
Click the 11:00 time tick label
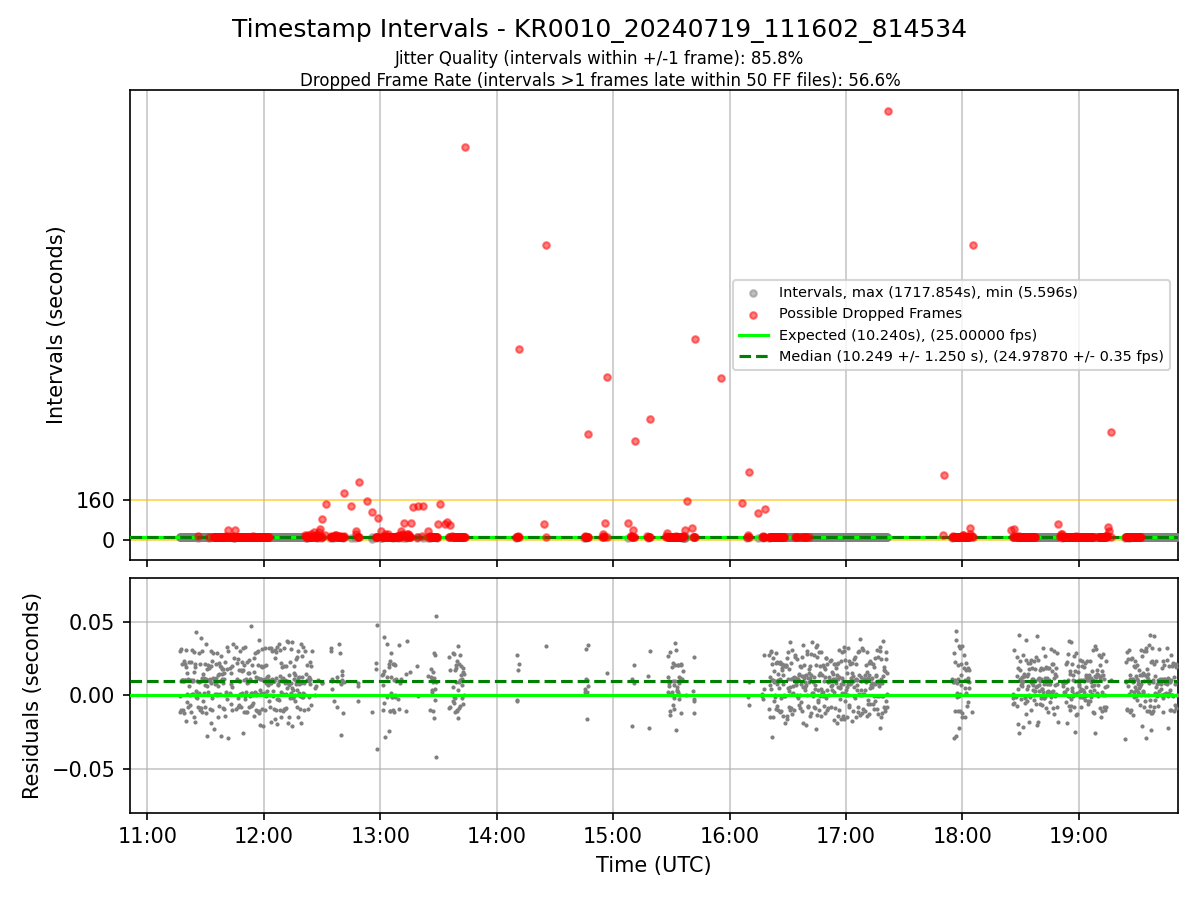(147, 835)
